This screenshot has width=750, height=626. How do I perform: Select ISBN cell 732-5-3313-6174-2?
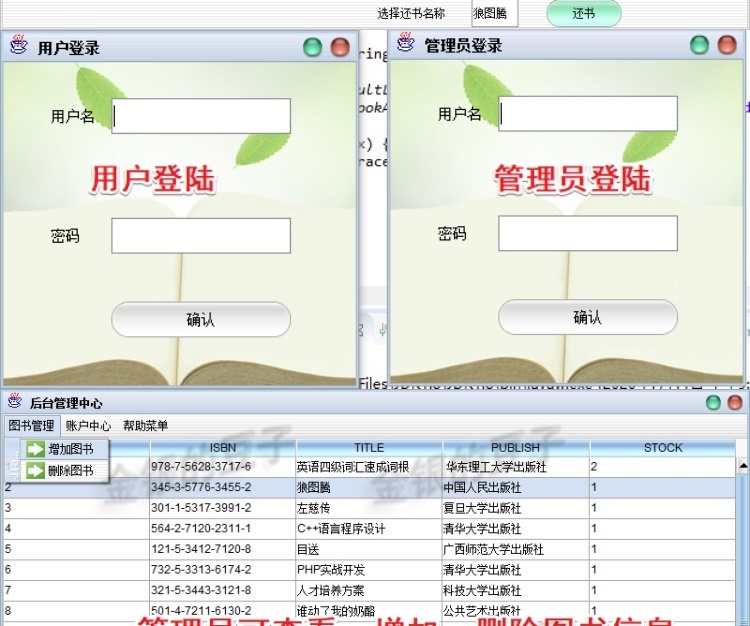click(x=223, y=570)
